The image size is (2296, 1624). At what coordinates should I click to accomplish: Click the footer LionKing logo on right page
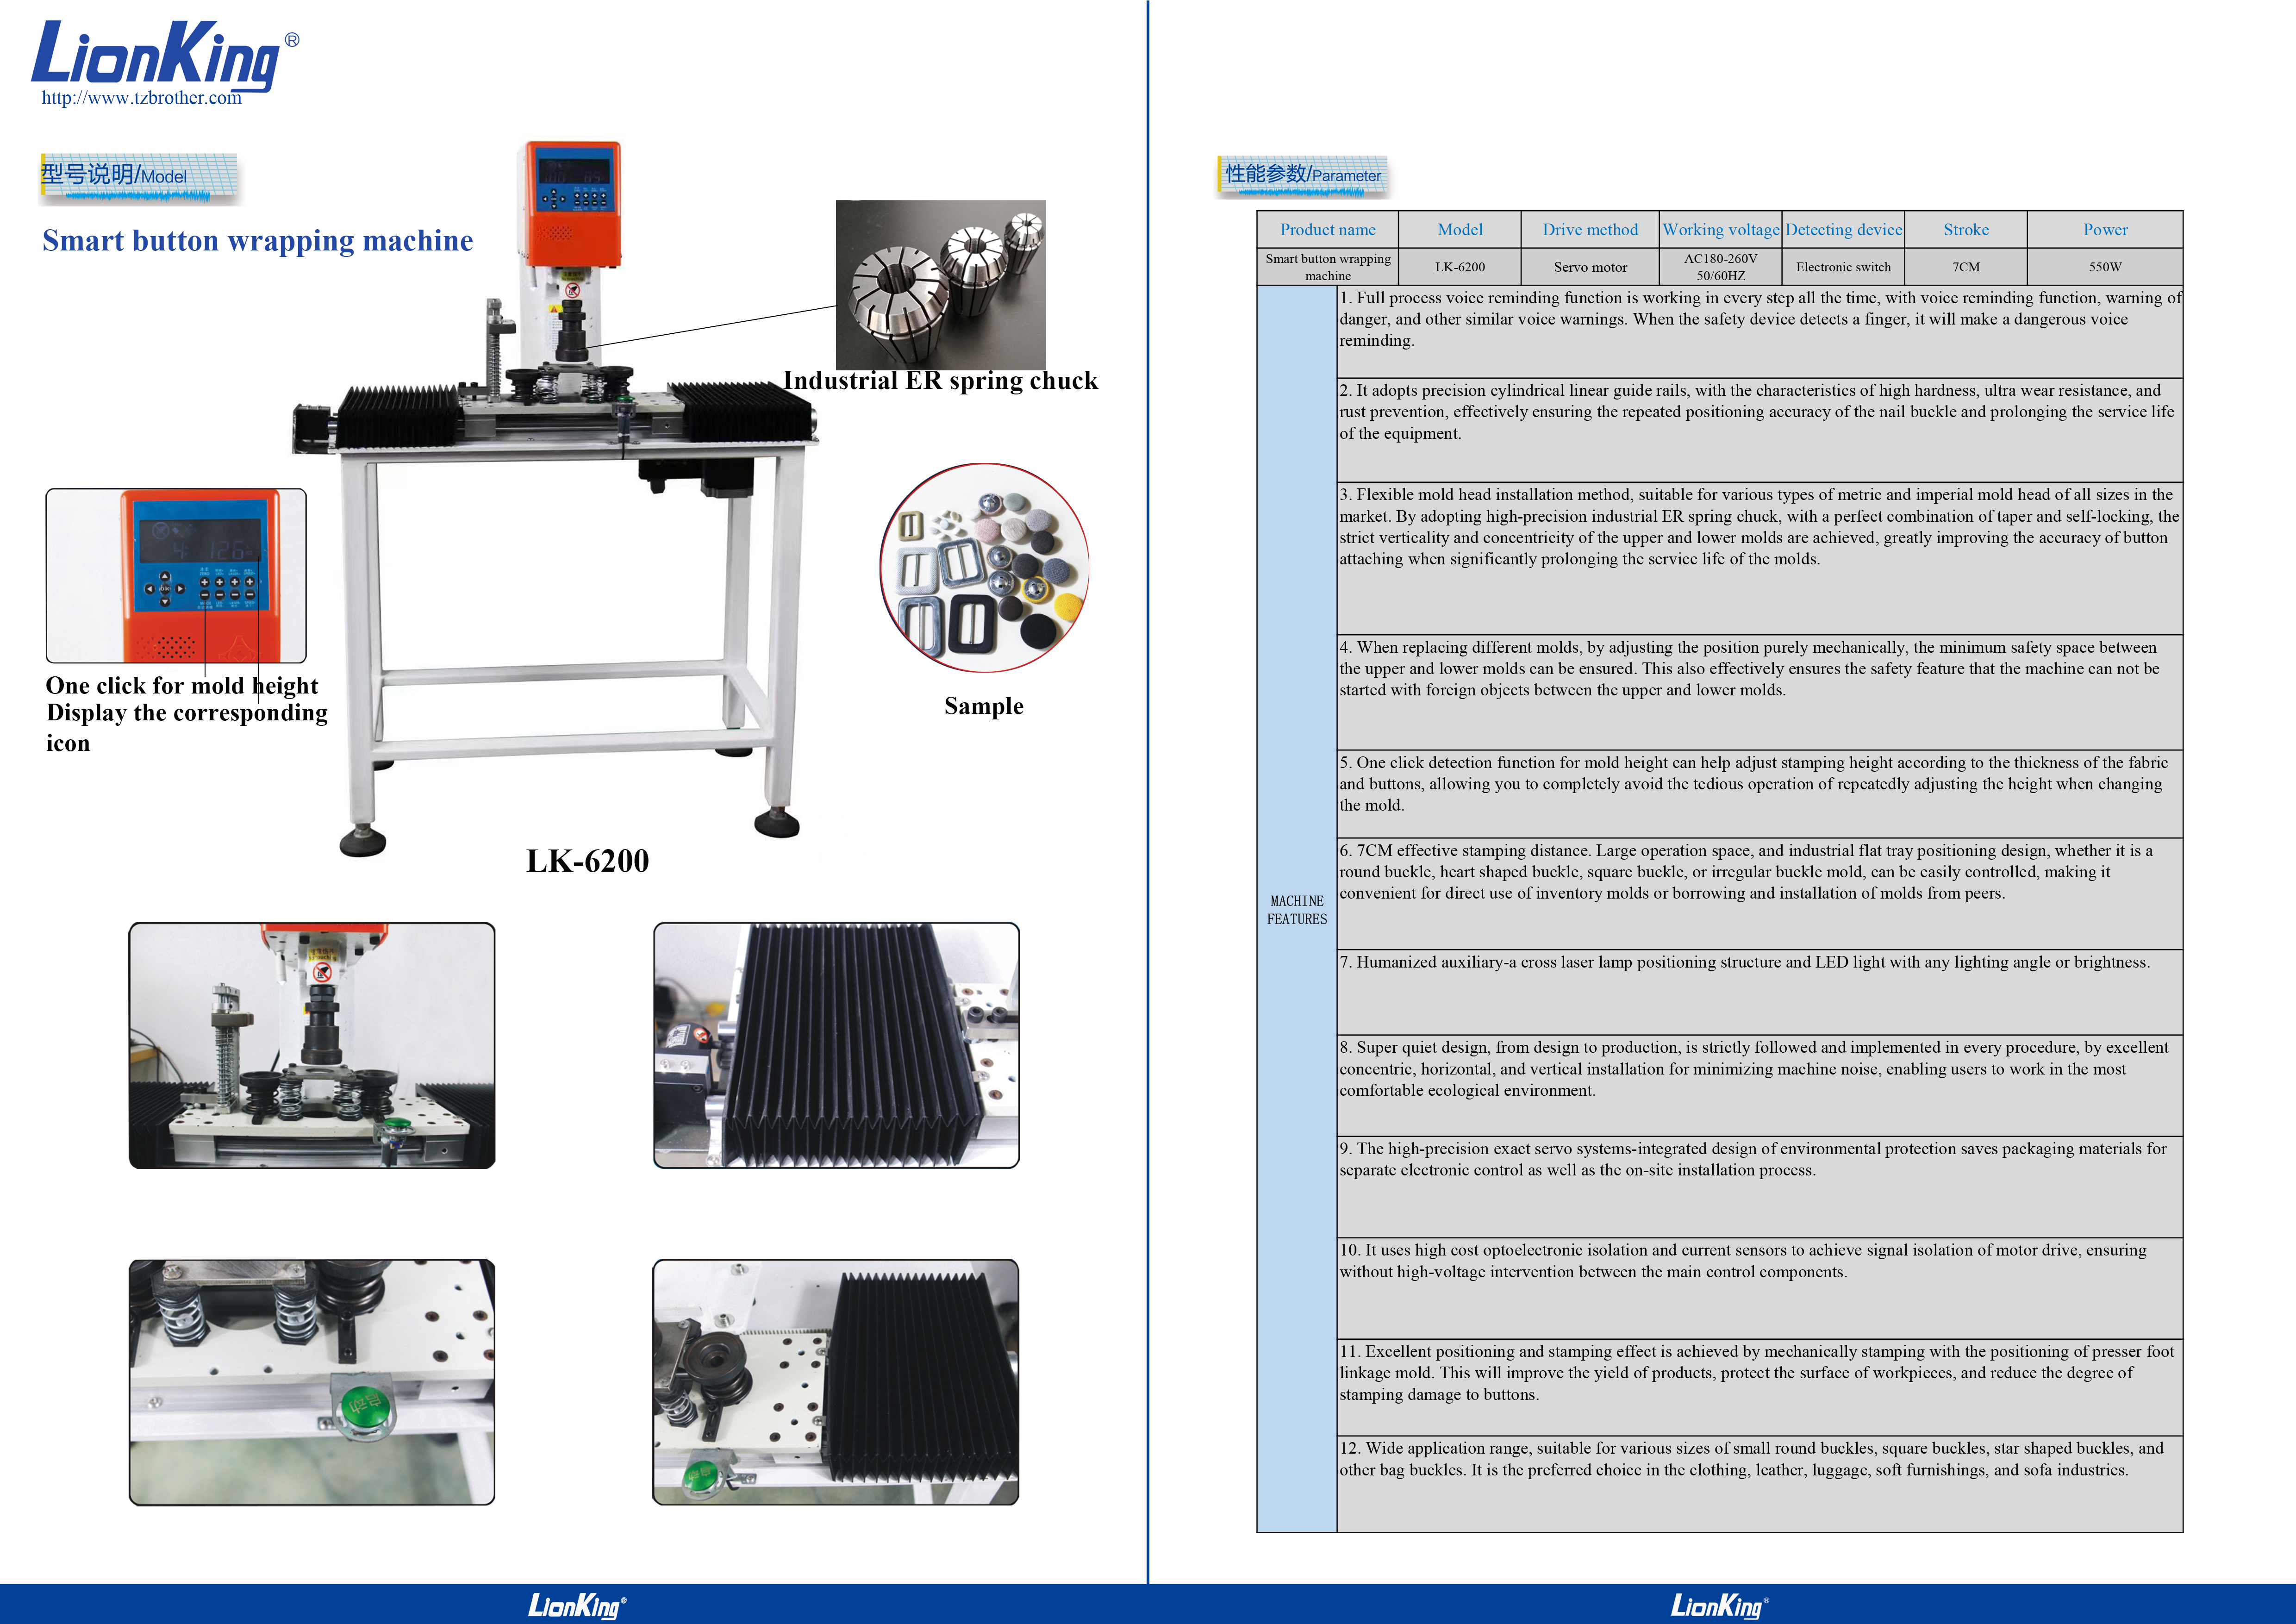tap(1720, 1606)
